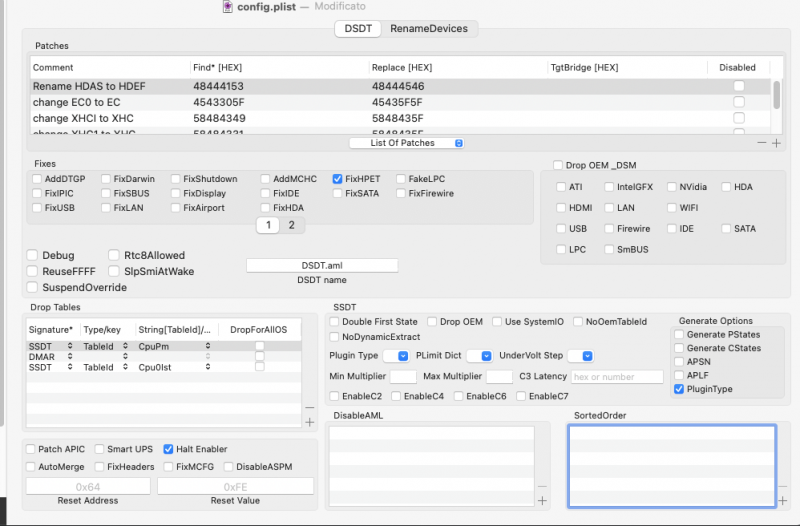Uncheck the FixHPET fix
Viewport: 800px width, 526px height.
coord(338,179)
